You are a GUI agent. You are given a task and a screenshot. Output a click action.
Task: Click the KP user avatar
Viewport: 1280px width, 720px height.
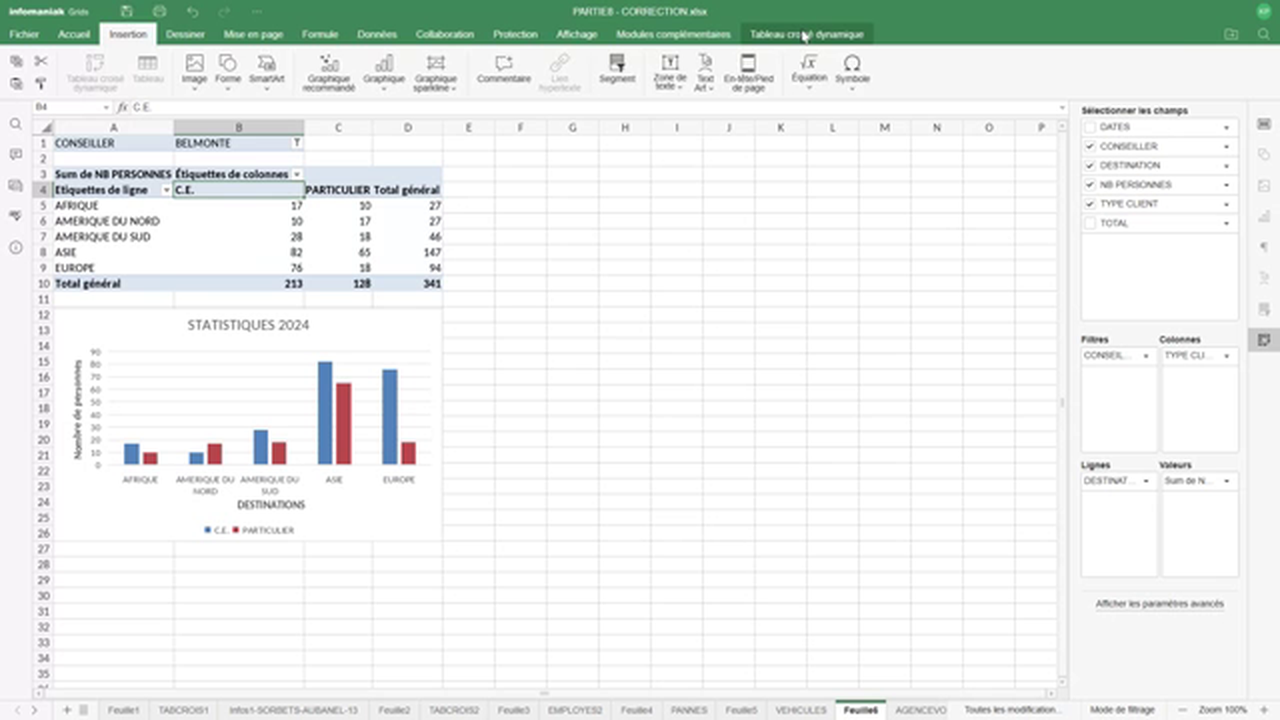[1264, 11]
